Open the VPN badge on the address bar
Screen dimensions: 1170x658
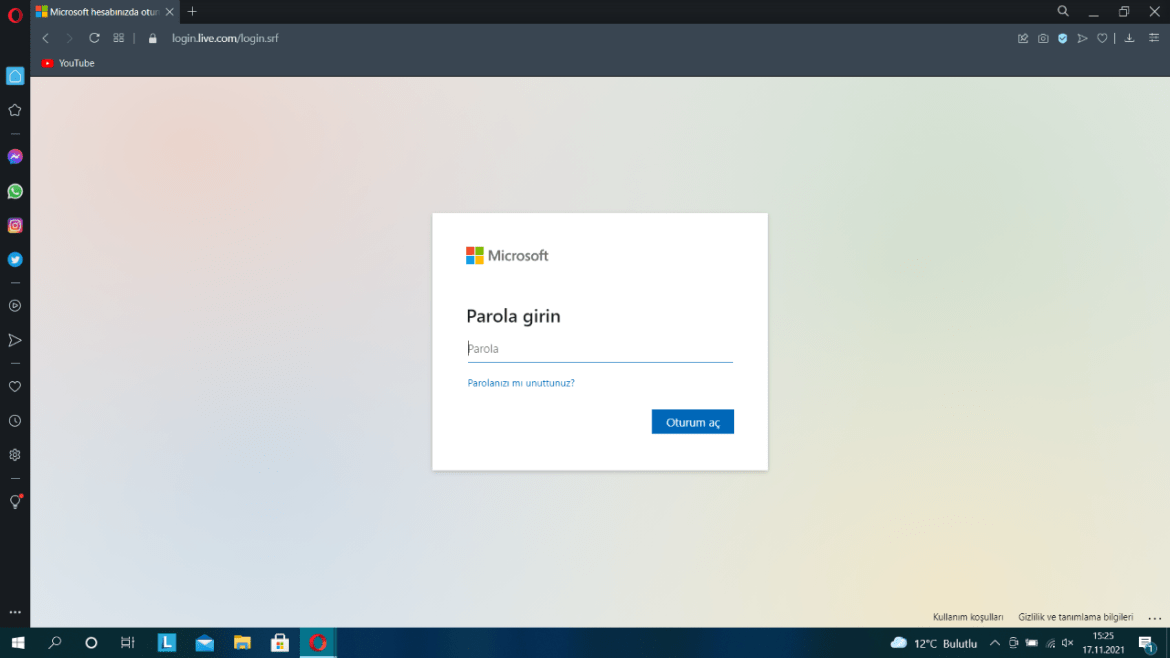(1062, 38)
